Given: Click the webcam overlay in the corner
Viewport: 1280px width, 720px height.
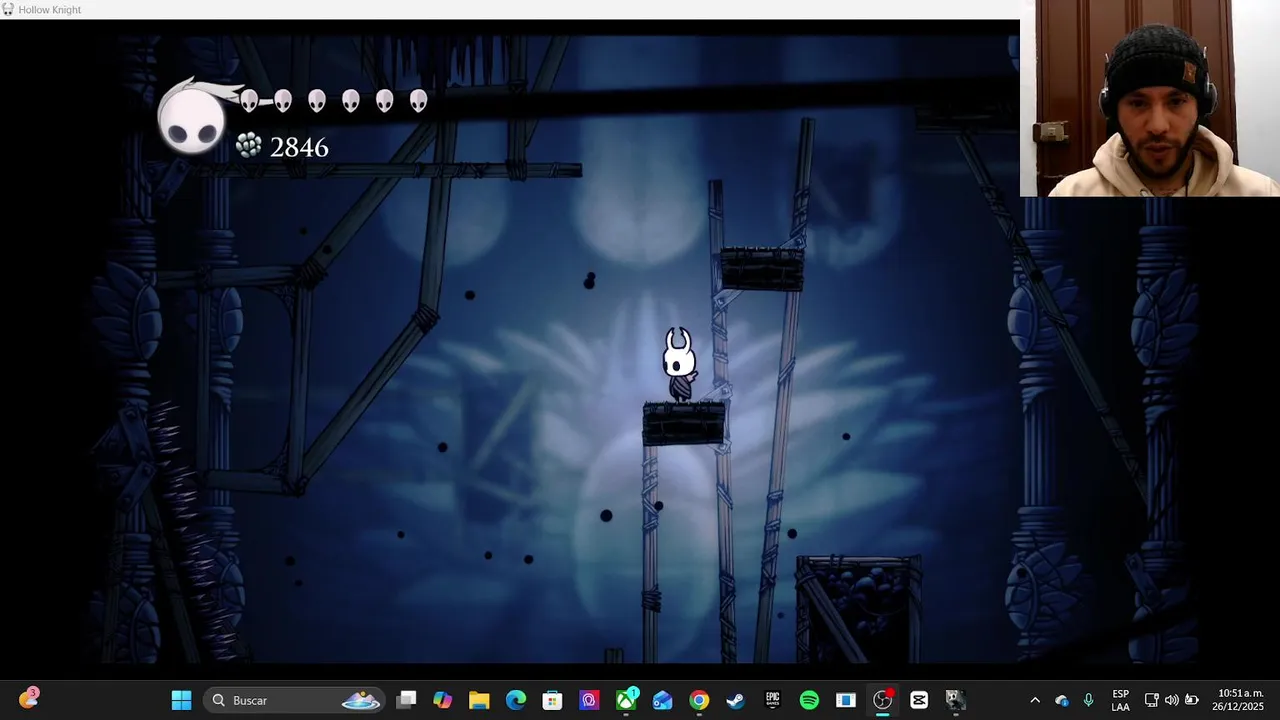Looking at the screenshot, I should pyautogui.click(x=1150, y=98).
